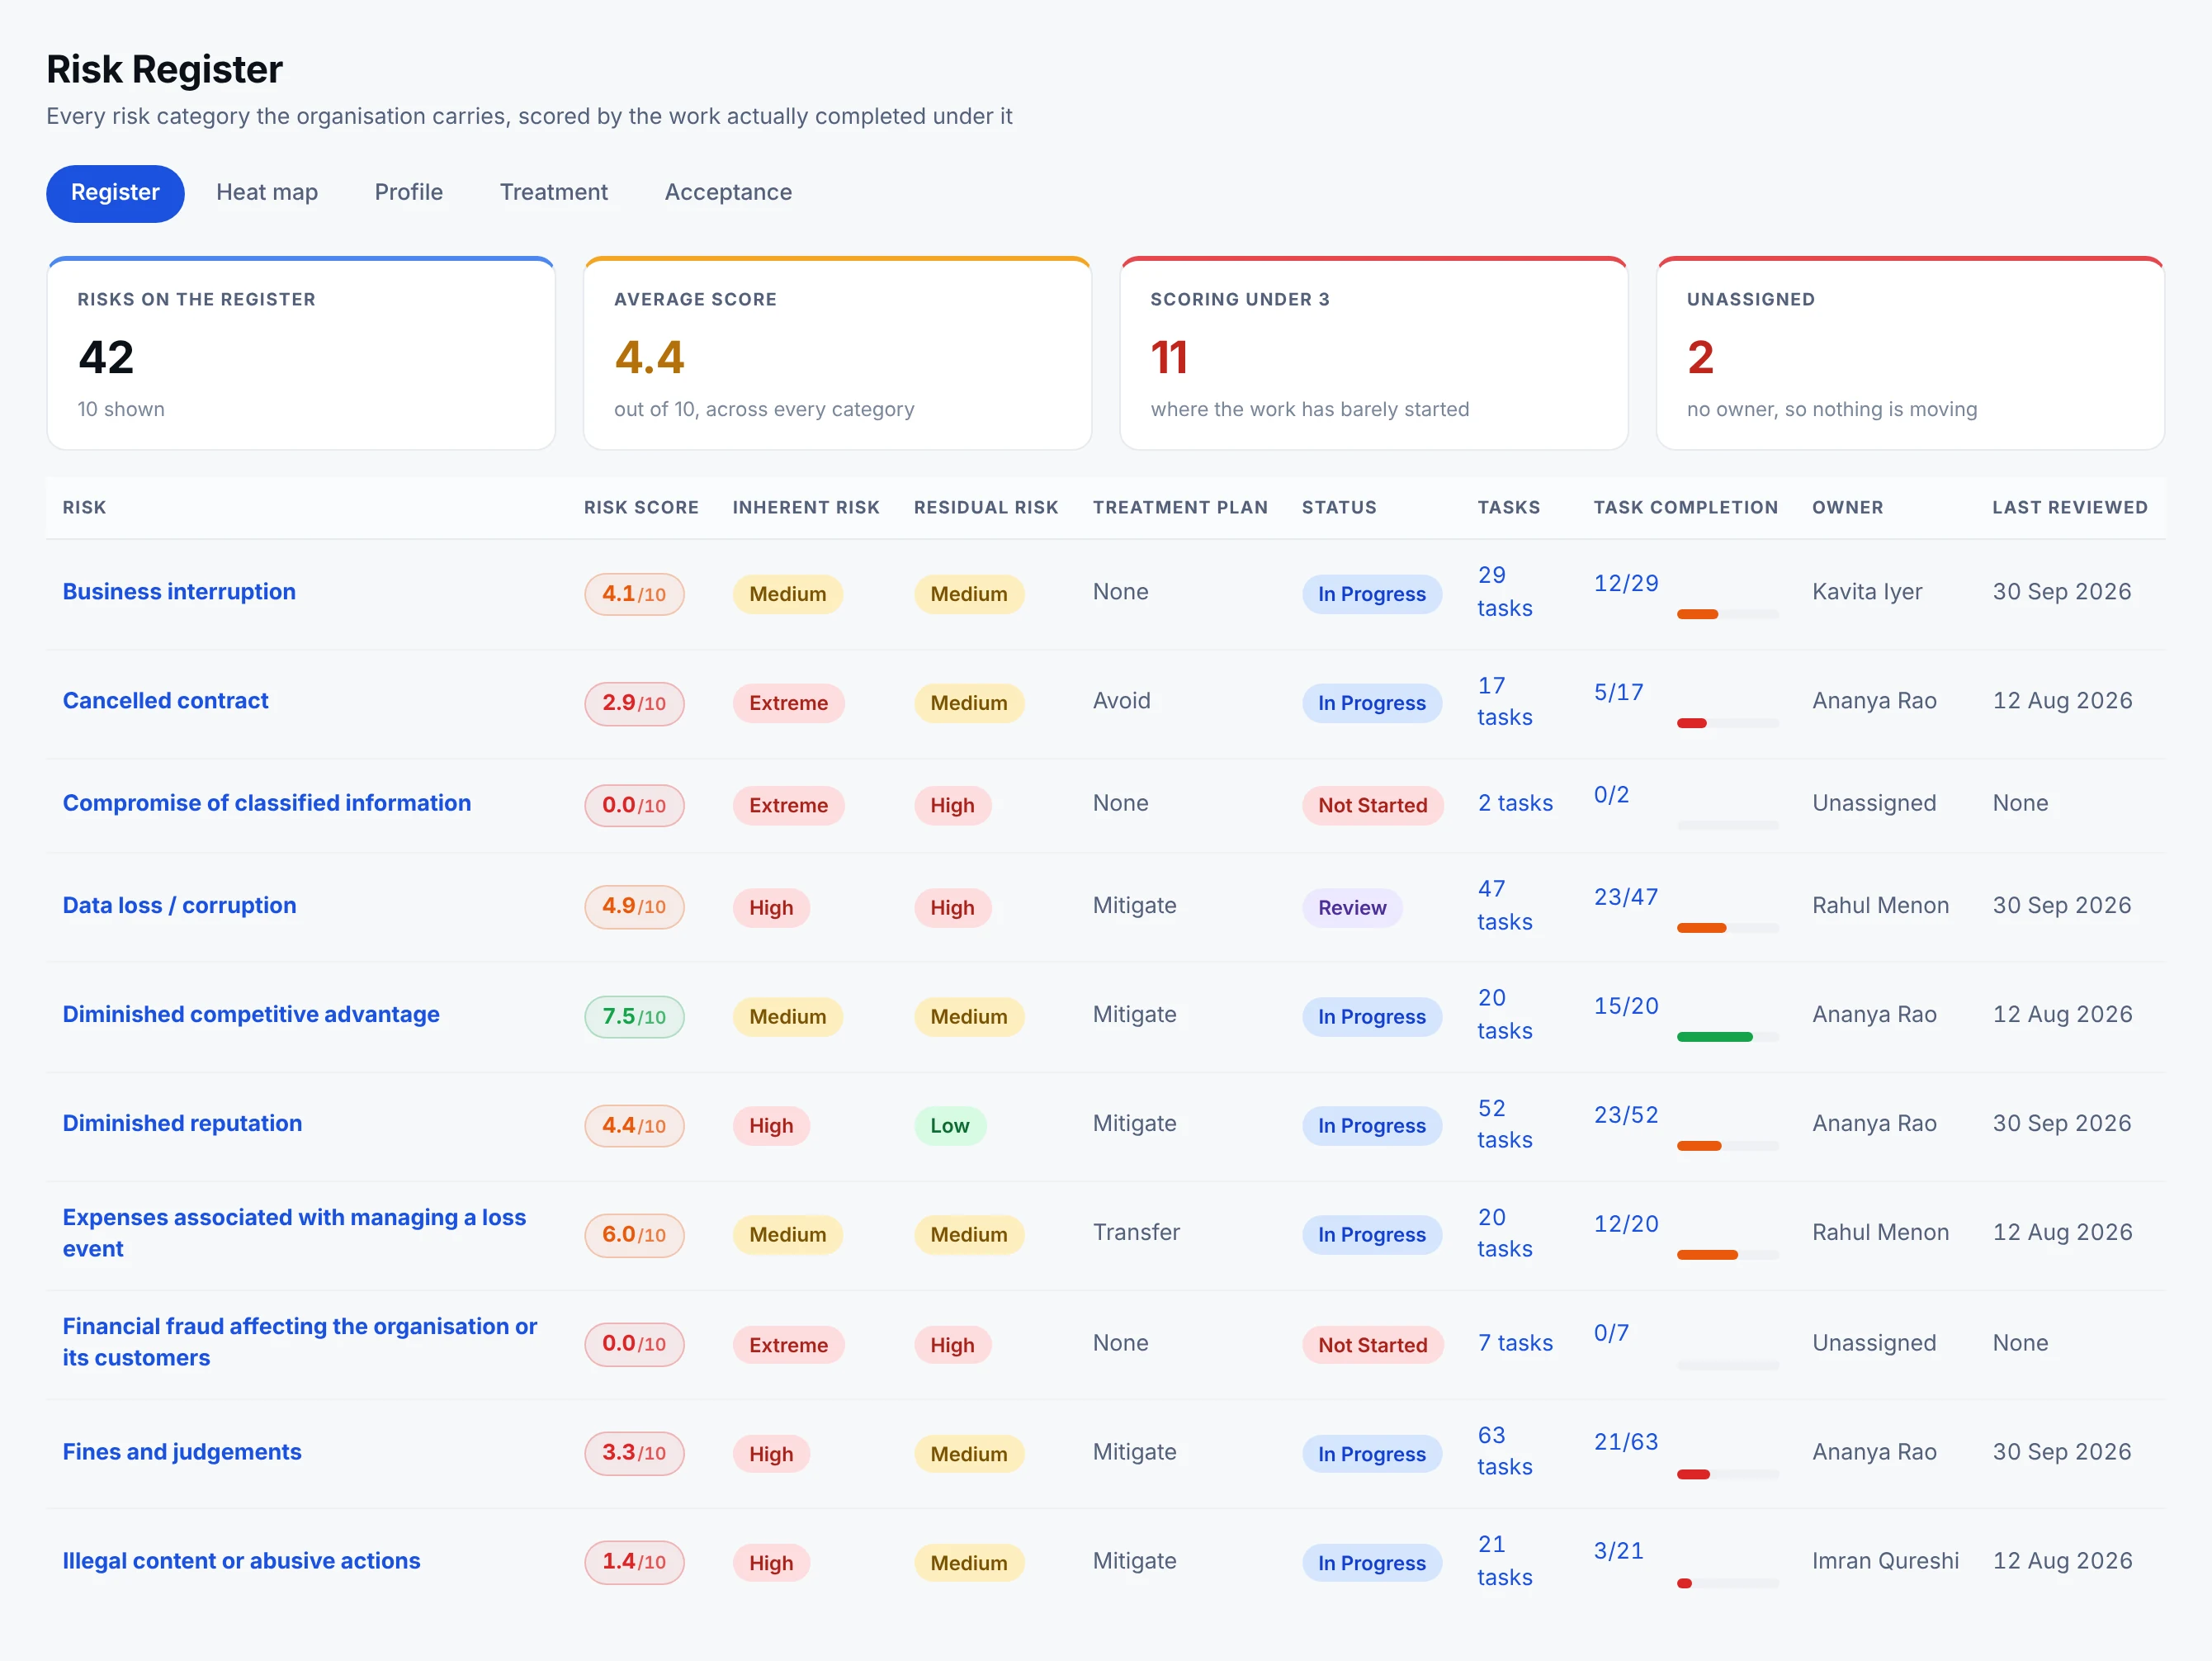Open Illegal content or abusive actions risk
2212x1661 pixels.
click(241, 1561)
